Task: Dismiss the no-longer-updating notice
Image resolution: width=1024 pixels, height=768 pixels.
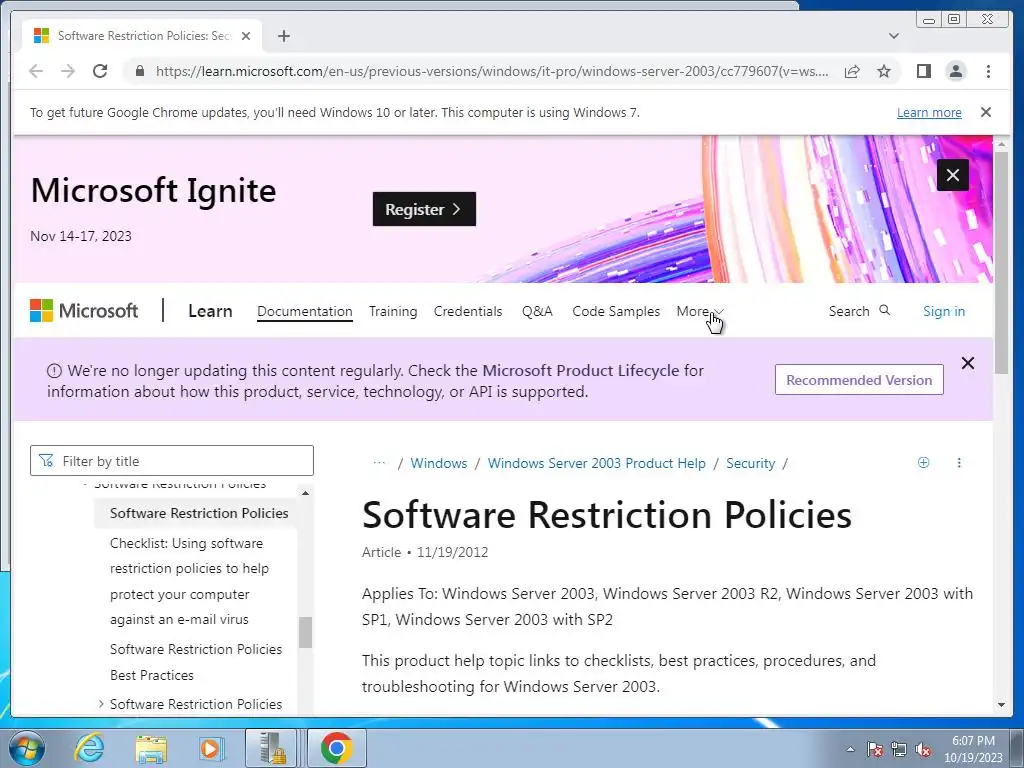Action: tap(968, 363)
